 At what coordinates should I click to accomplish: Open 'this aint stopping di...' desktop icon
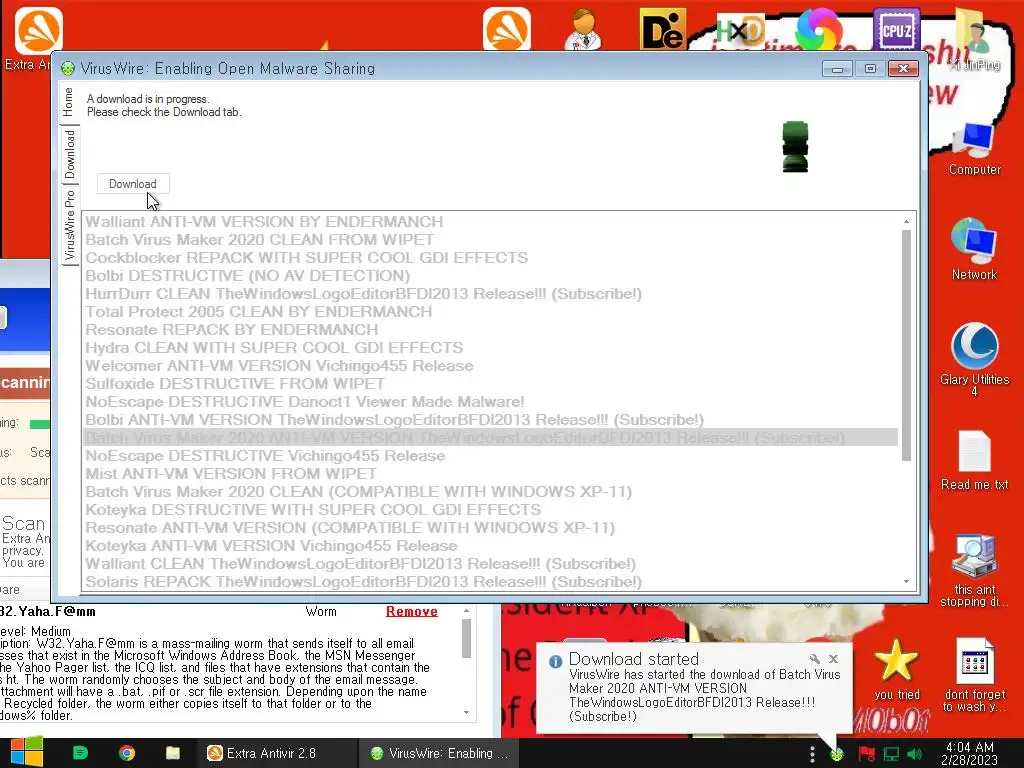[974, 570]
